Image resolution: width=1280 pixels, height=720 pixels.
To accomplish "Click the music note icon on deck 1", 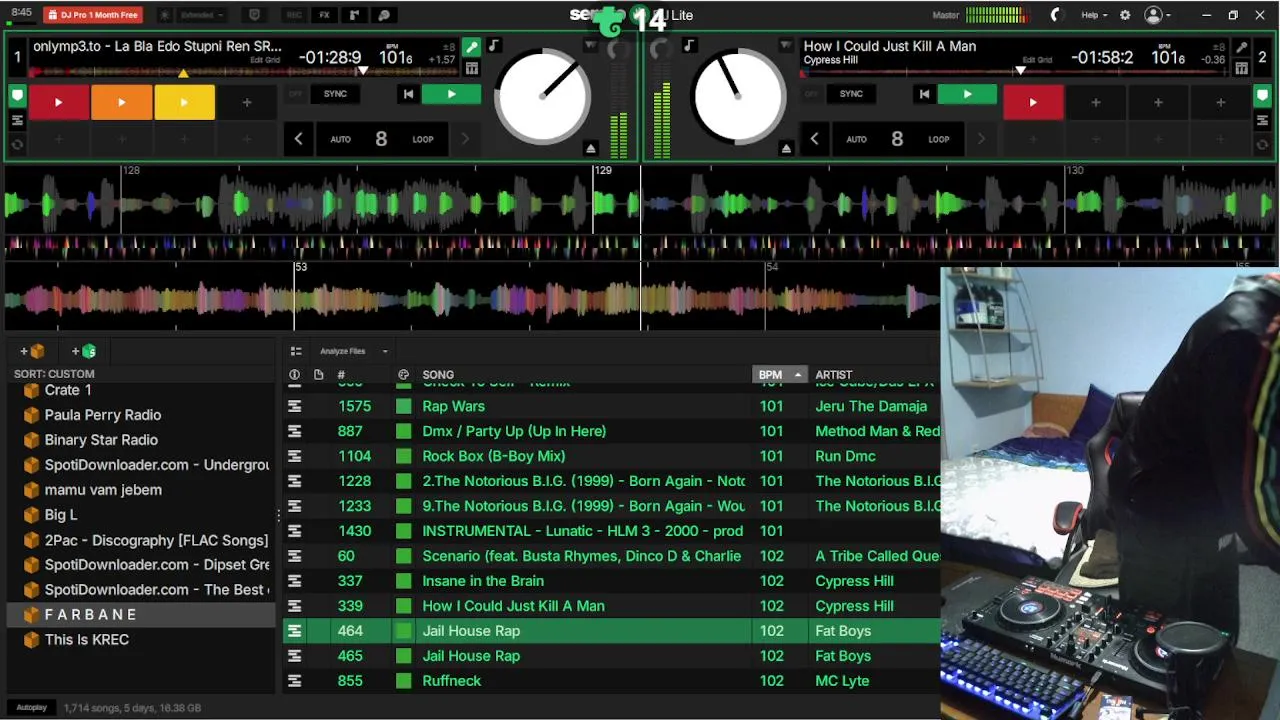I will coord(493,46).
